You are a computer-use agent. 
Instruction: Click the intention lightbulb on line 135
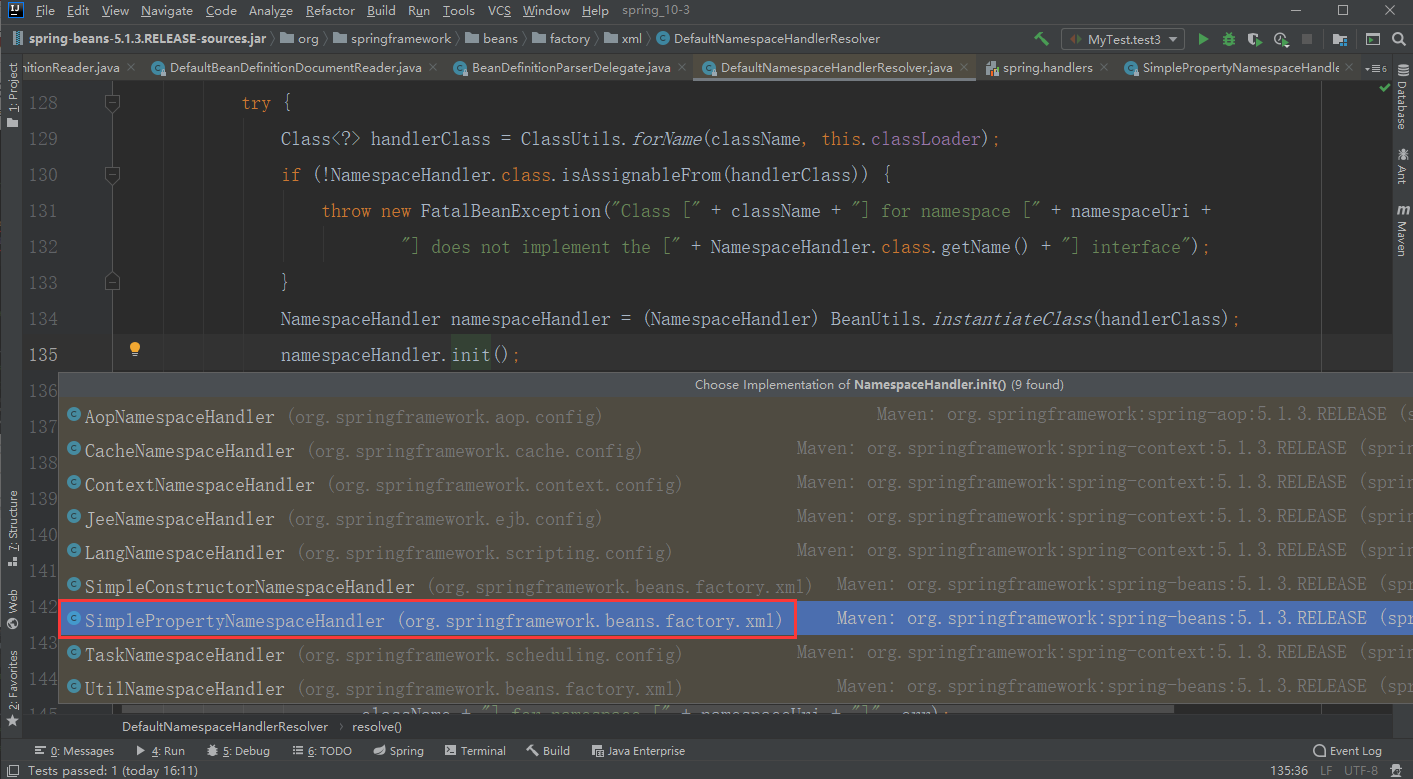(134, 350)
